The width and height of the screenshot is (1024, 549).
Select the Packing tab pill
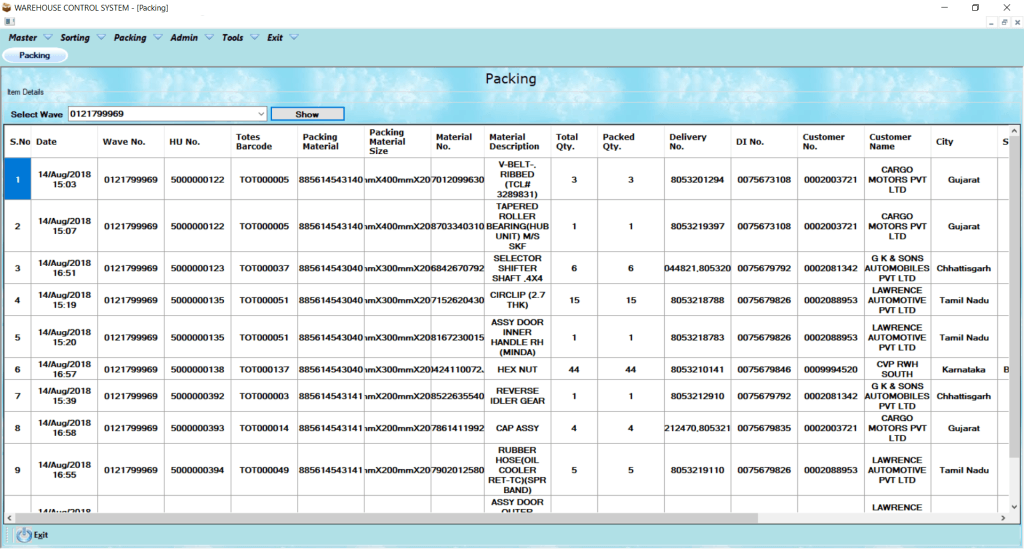(35, 55)
